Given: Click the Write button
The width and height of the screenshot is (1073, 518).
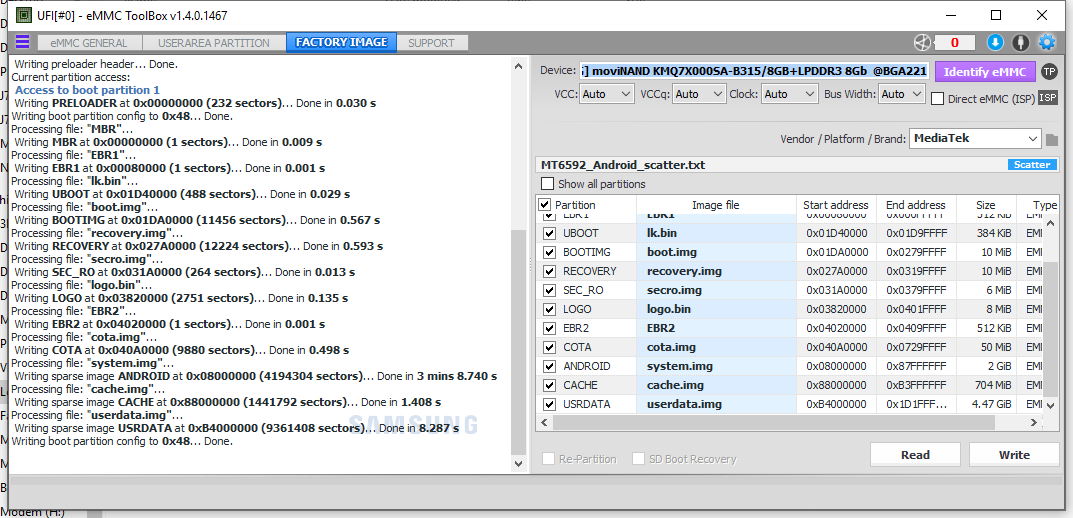Looking at the screenshot, I should [x=1014, y=455].
